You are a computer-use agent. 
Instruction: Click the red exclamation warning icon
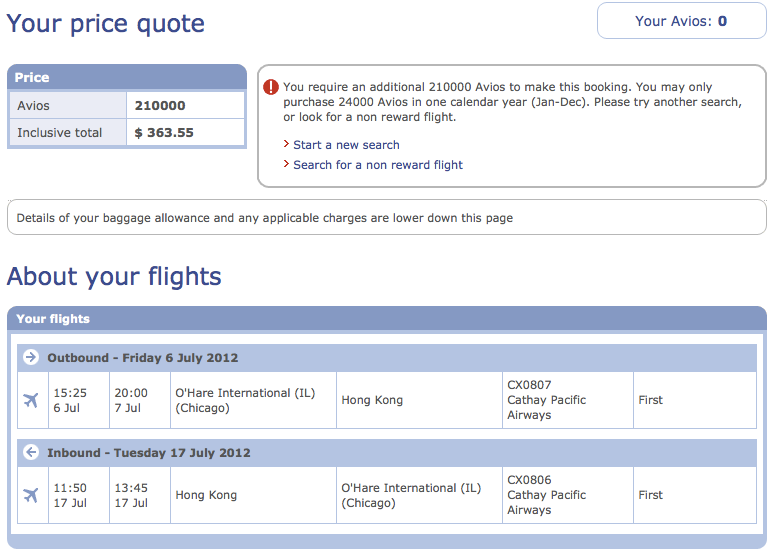pos(271,87)
